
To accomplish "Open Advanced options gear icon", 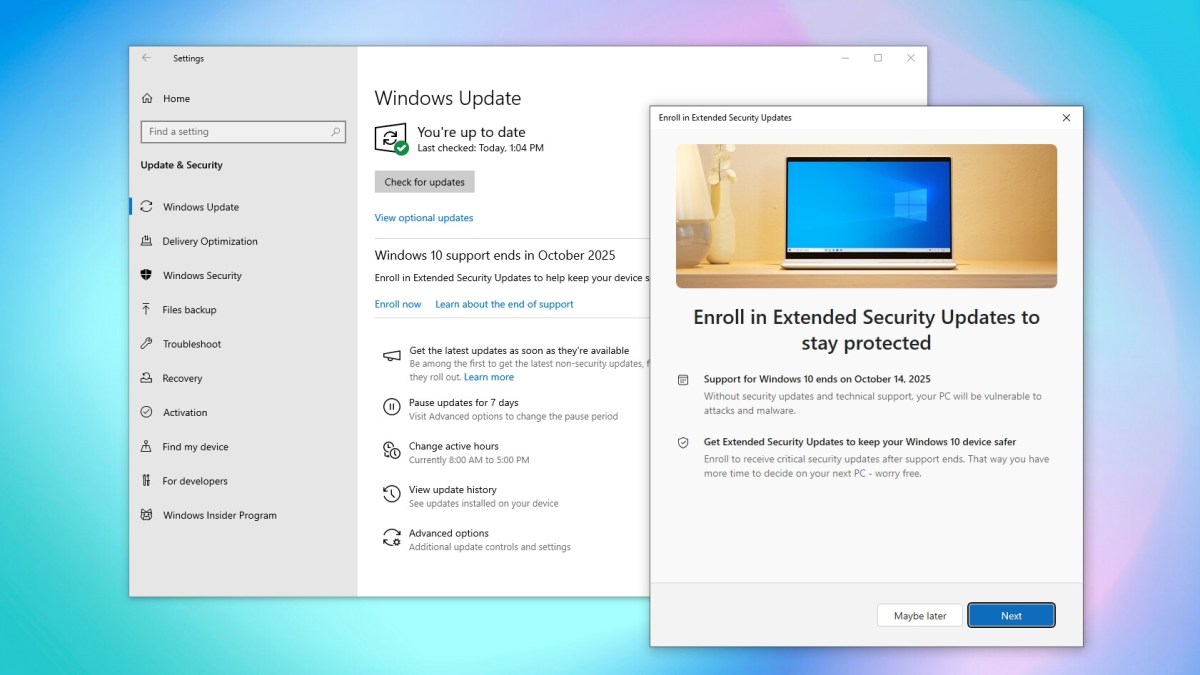I will pos(392,539).
